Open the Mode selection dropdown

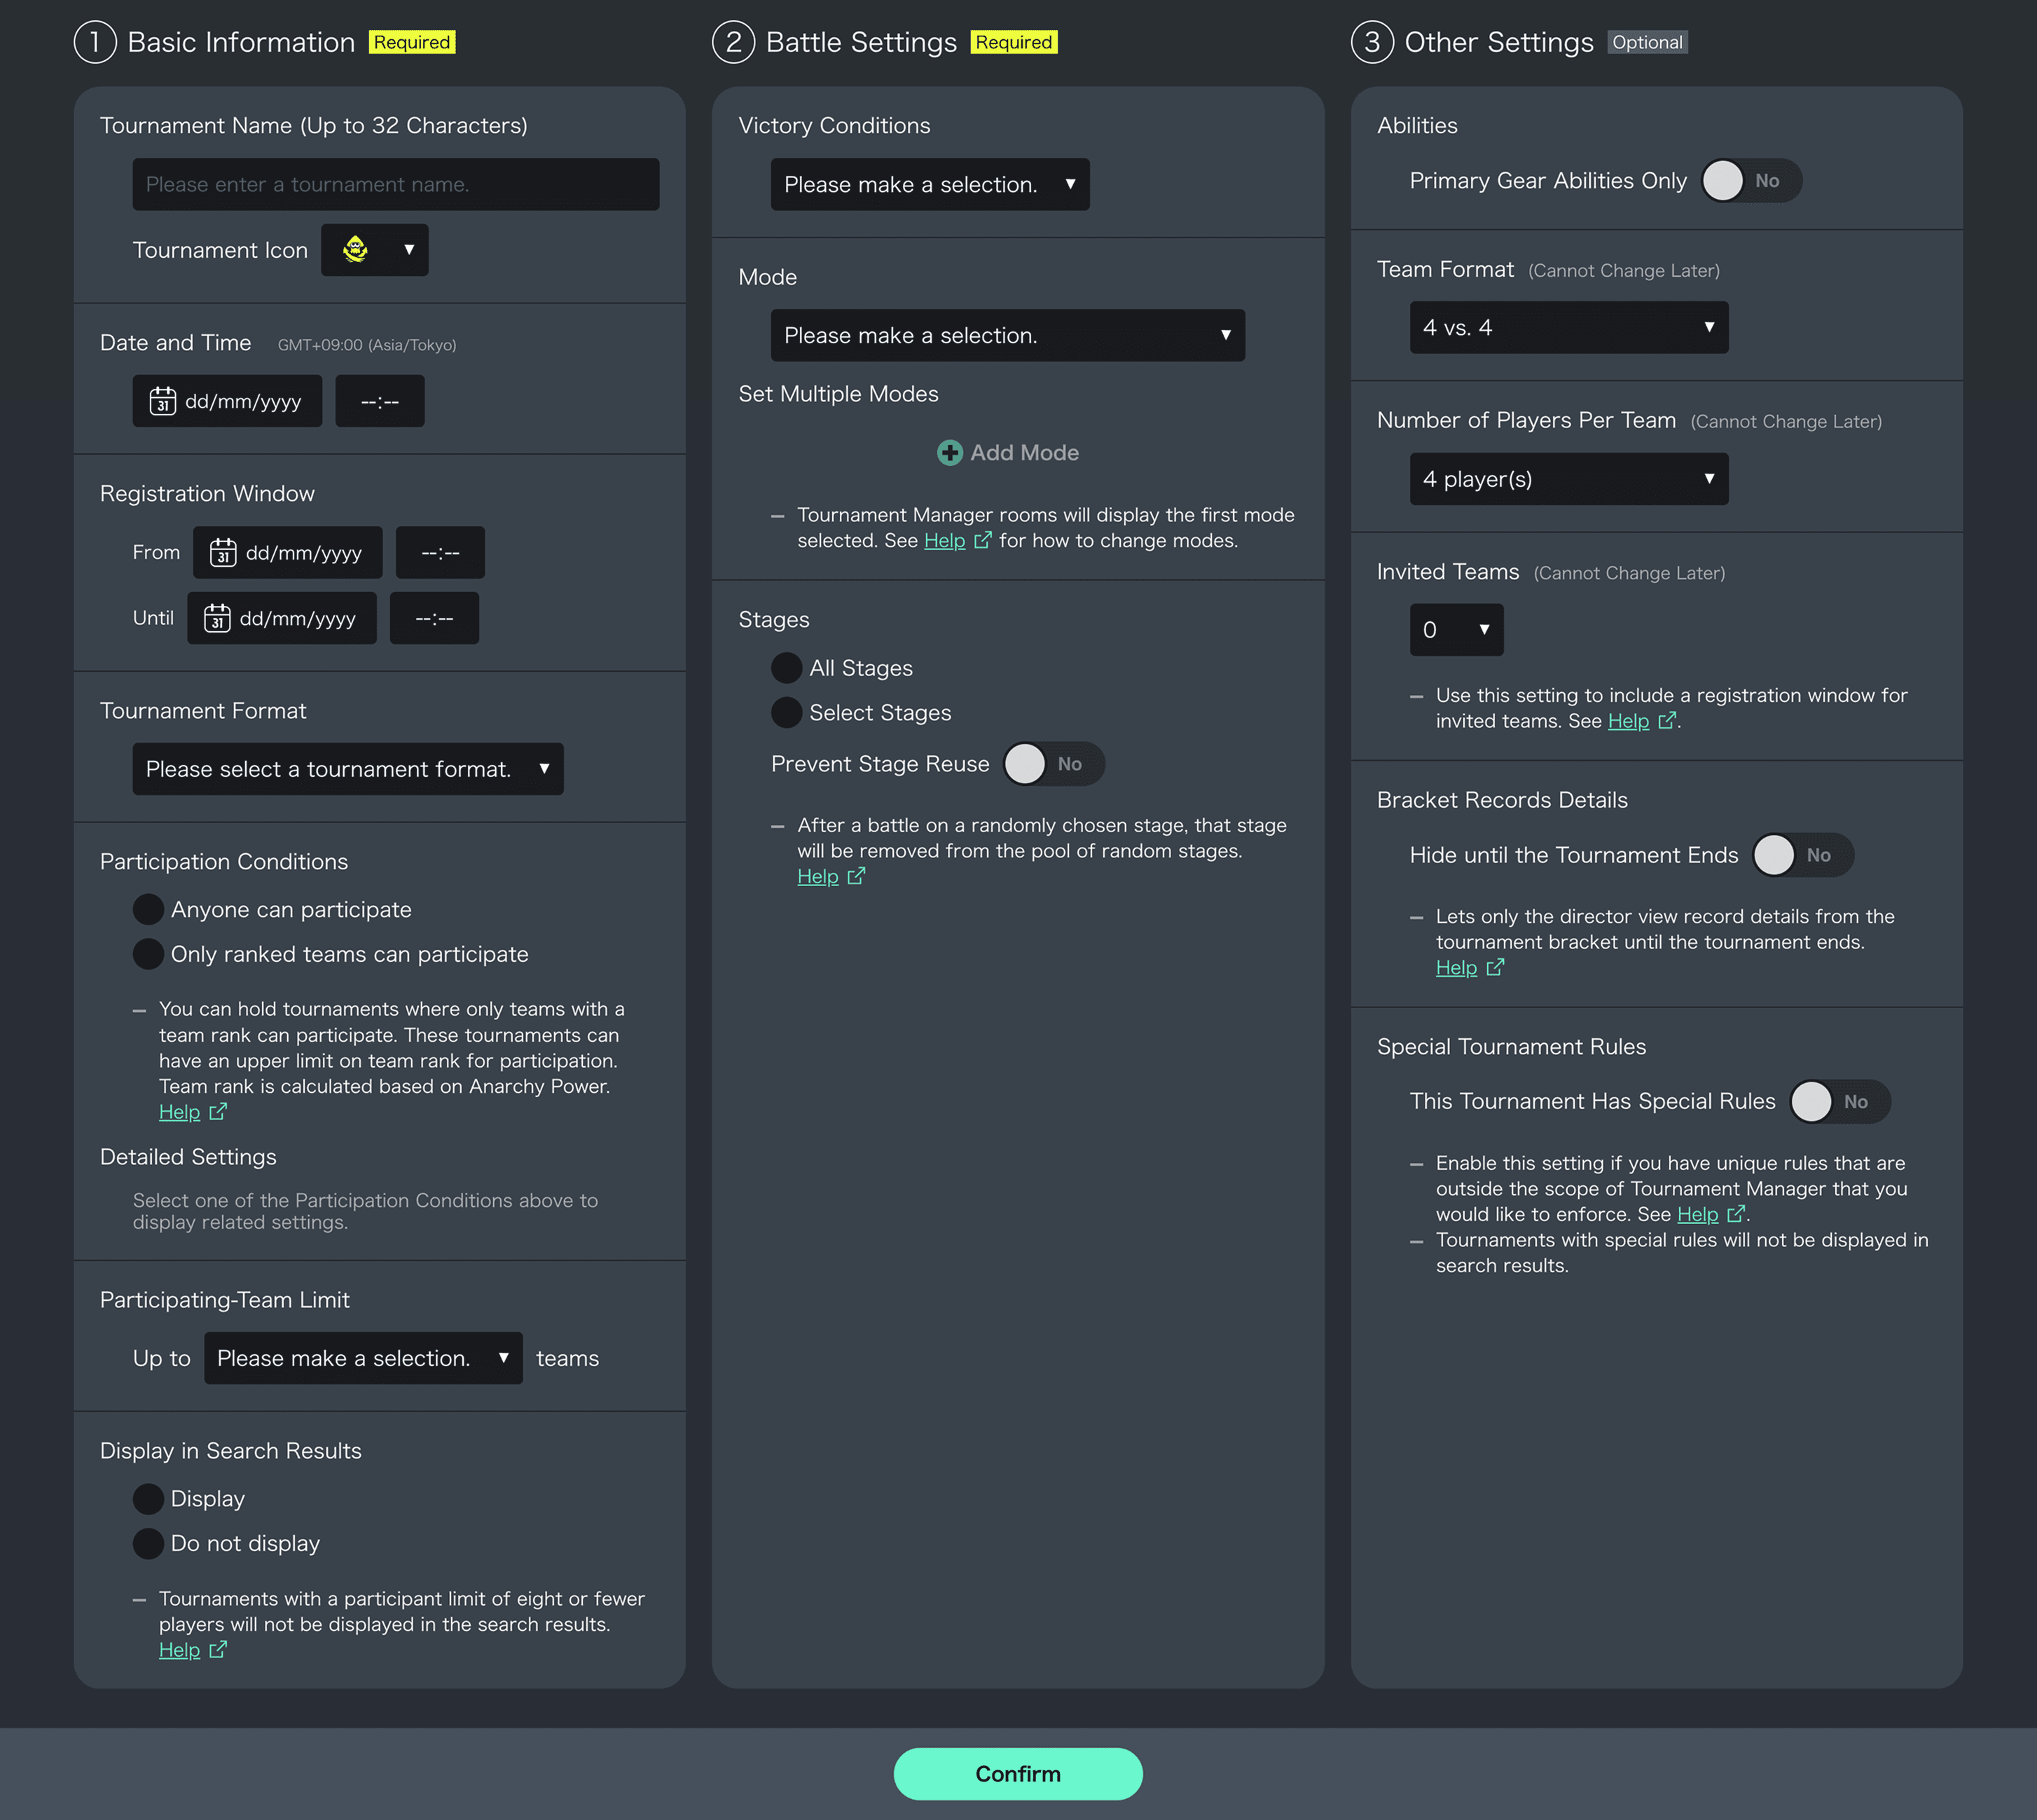1008,336
